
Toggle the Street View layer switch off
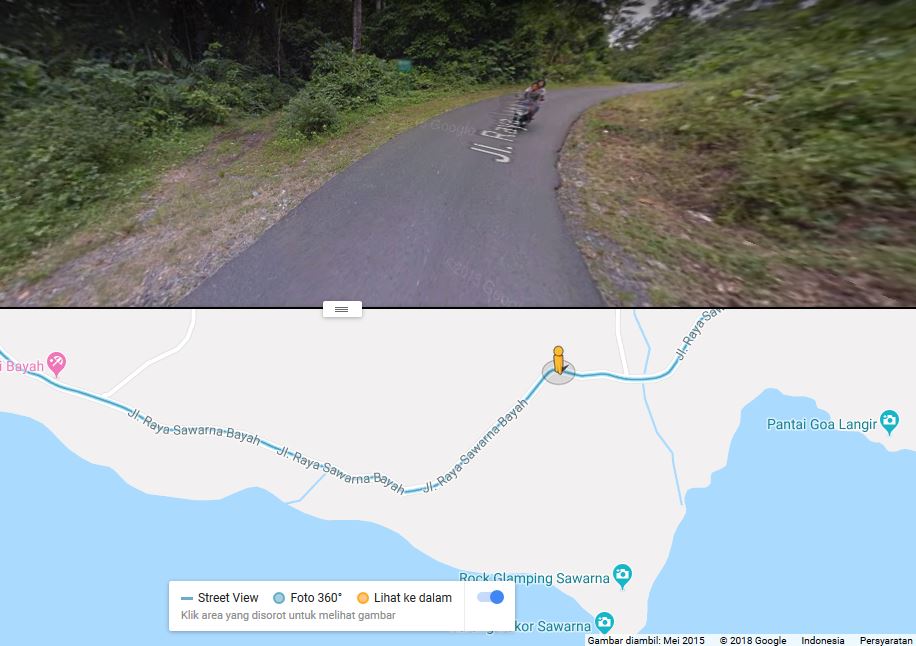click(490, 597)
